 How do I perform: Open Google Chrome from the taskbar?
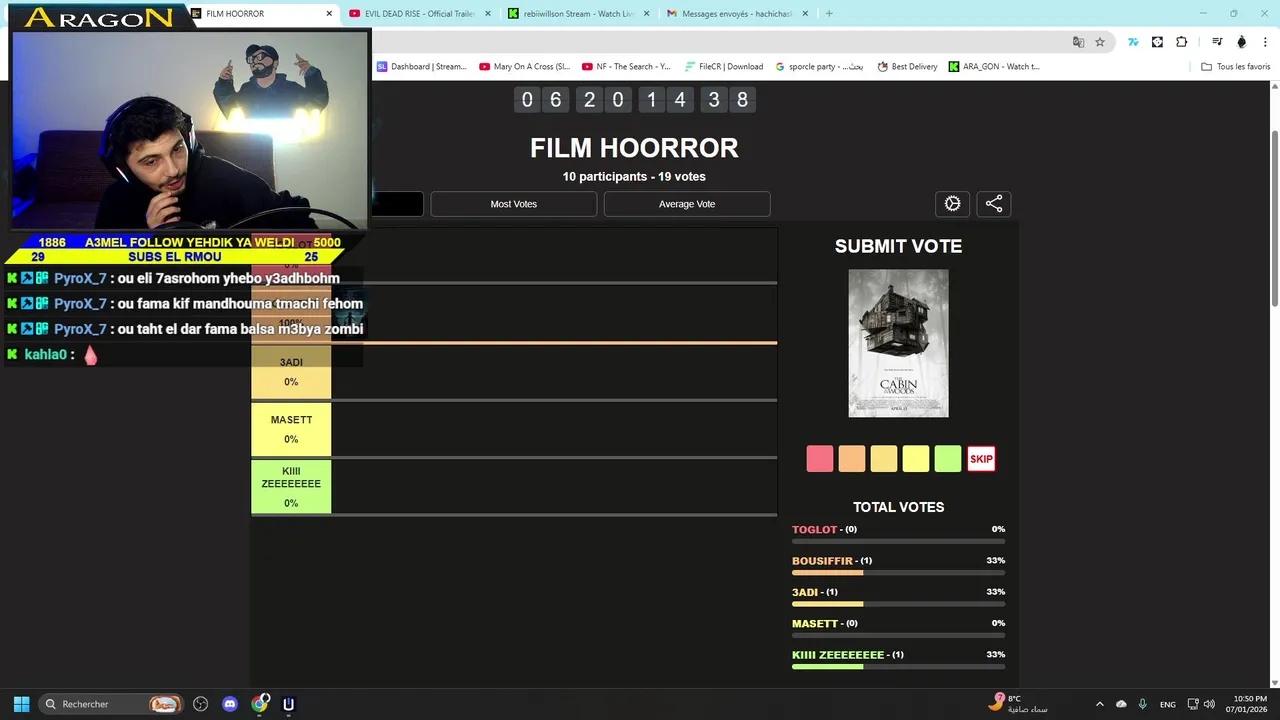pyautogui.click(x=260, y=704)
